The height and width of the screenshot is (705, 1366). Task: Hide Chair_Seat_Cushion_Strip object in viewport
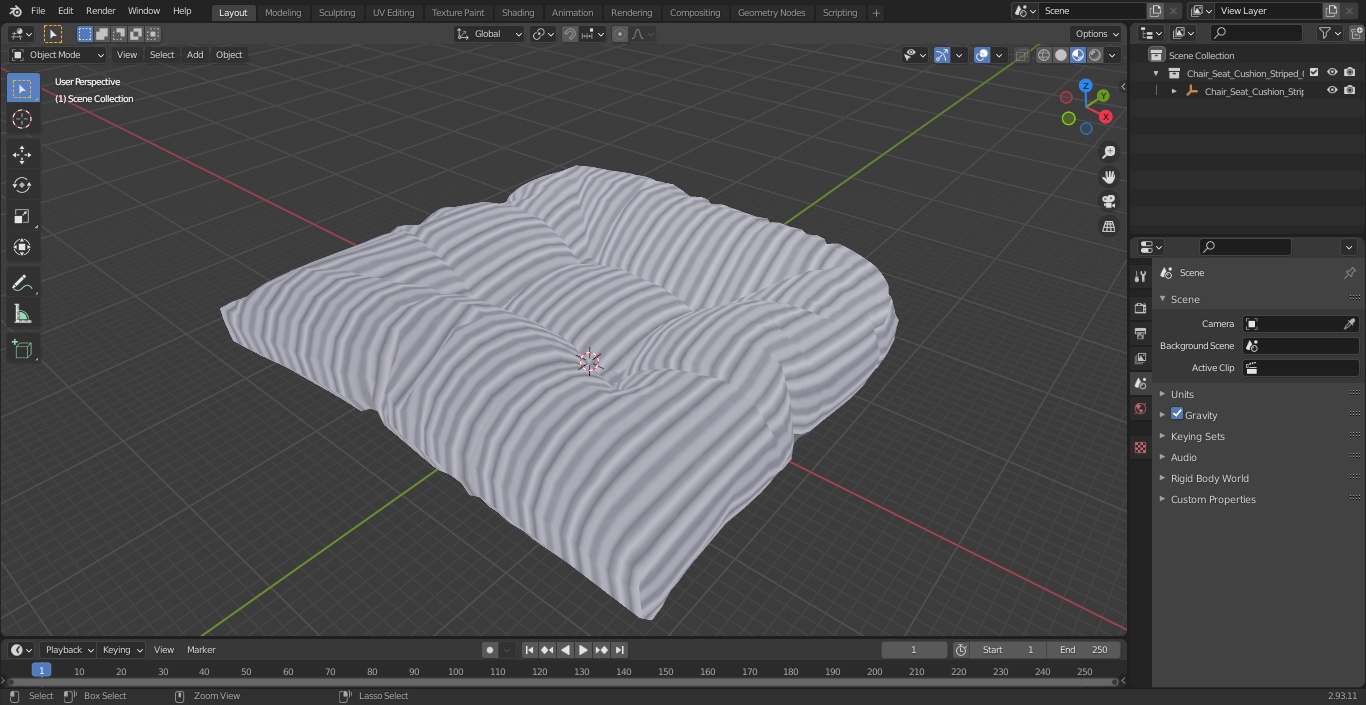(x=1332, y=90)
